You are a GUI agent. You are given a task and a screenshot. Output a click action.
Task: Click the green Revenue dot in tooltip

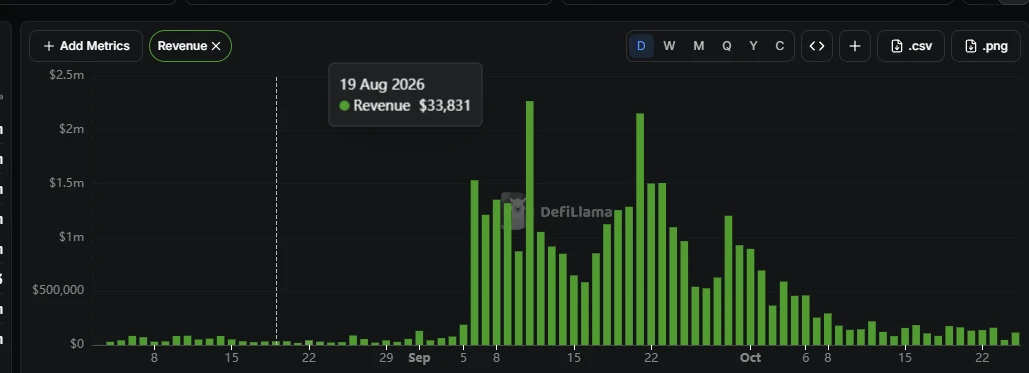(x=345, y=106)
